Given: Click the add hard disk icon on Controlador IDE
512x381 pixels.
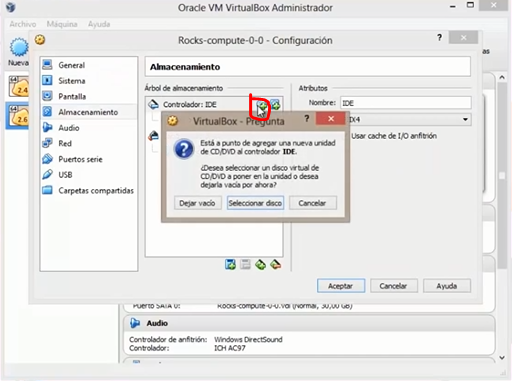Looking at the screenshot, I should pyautogui.click(x=276, y=105).
